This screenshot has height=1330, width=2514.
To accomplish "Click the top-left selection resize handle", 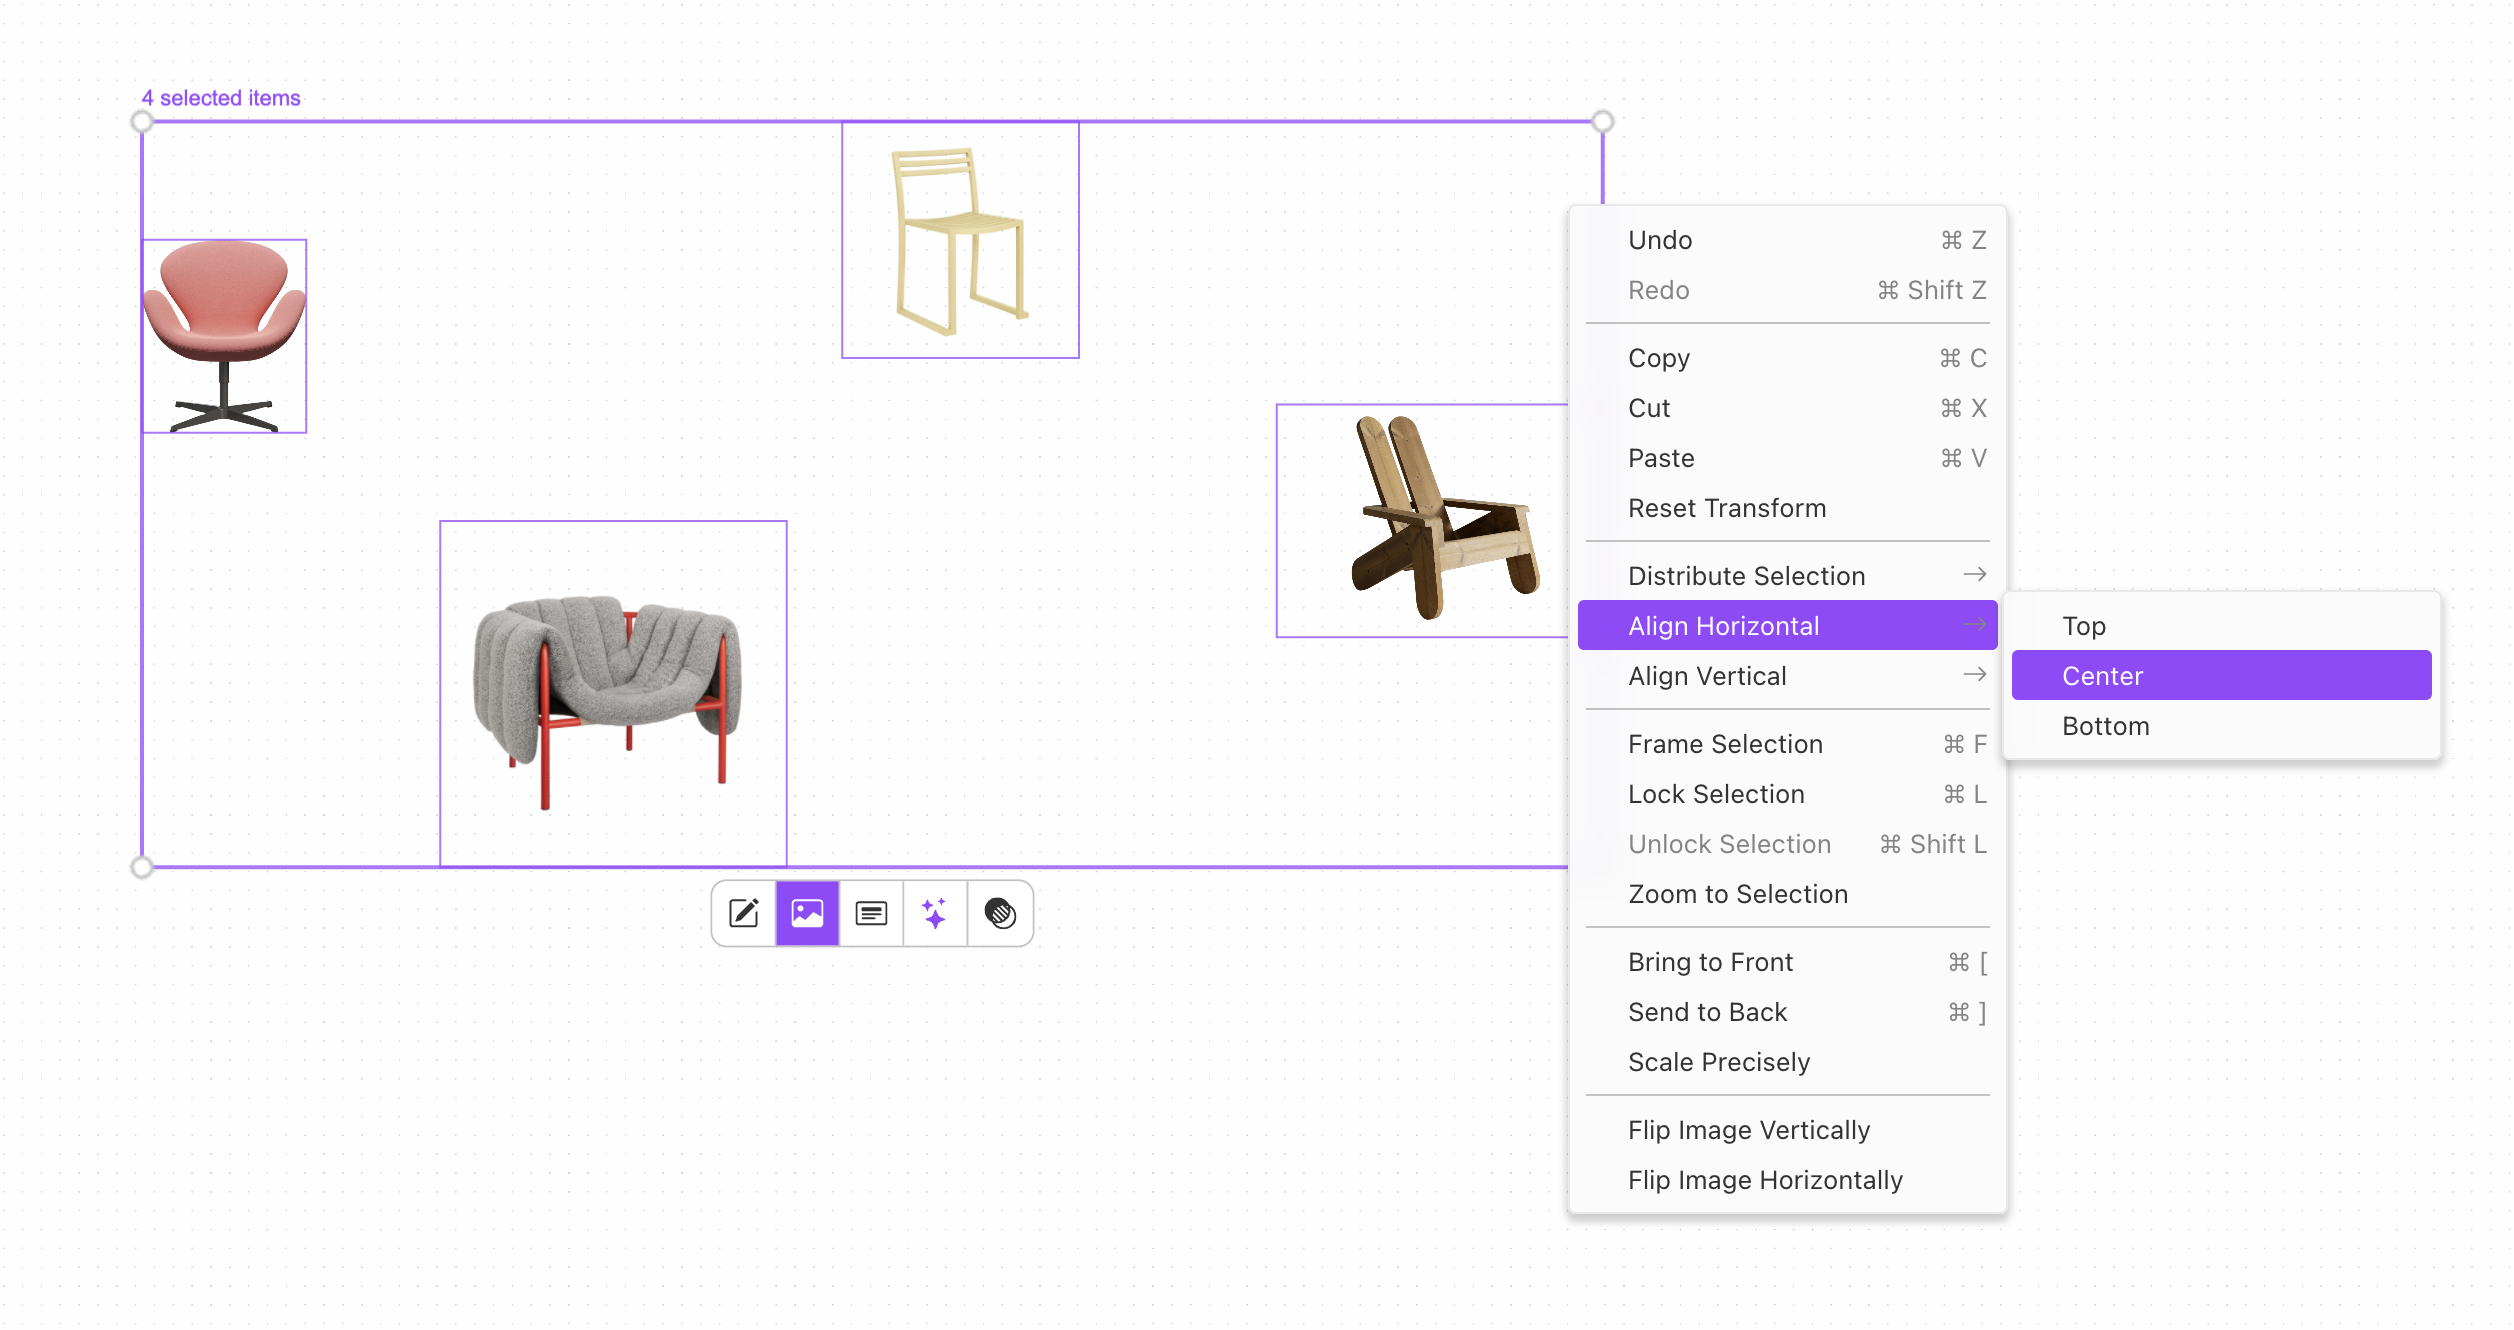I will [x=142, y=122].
